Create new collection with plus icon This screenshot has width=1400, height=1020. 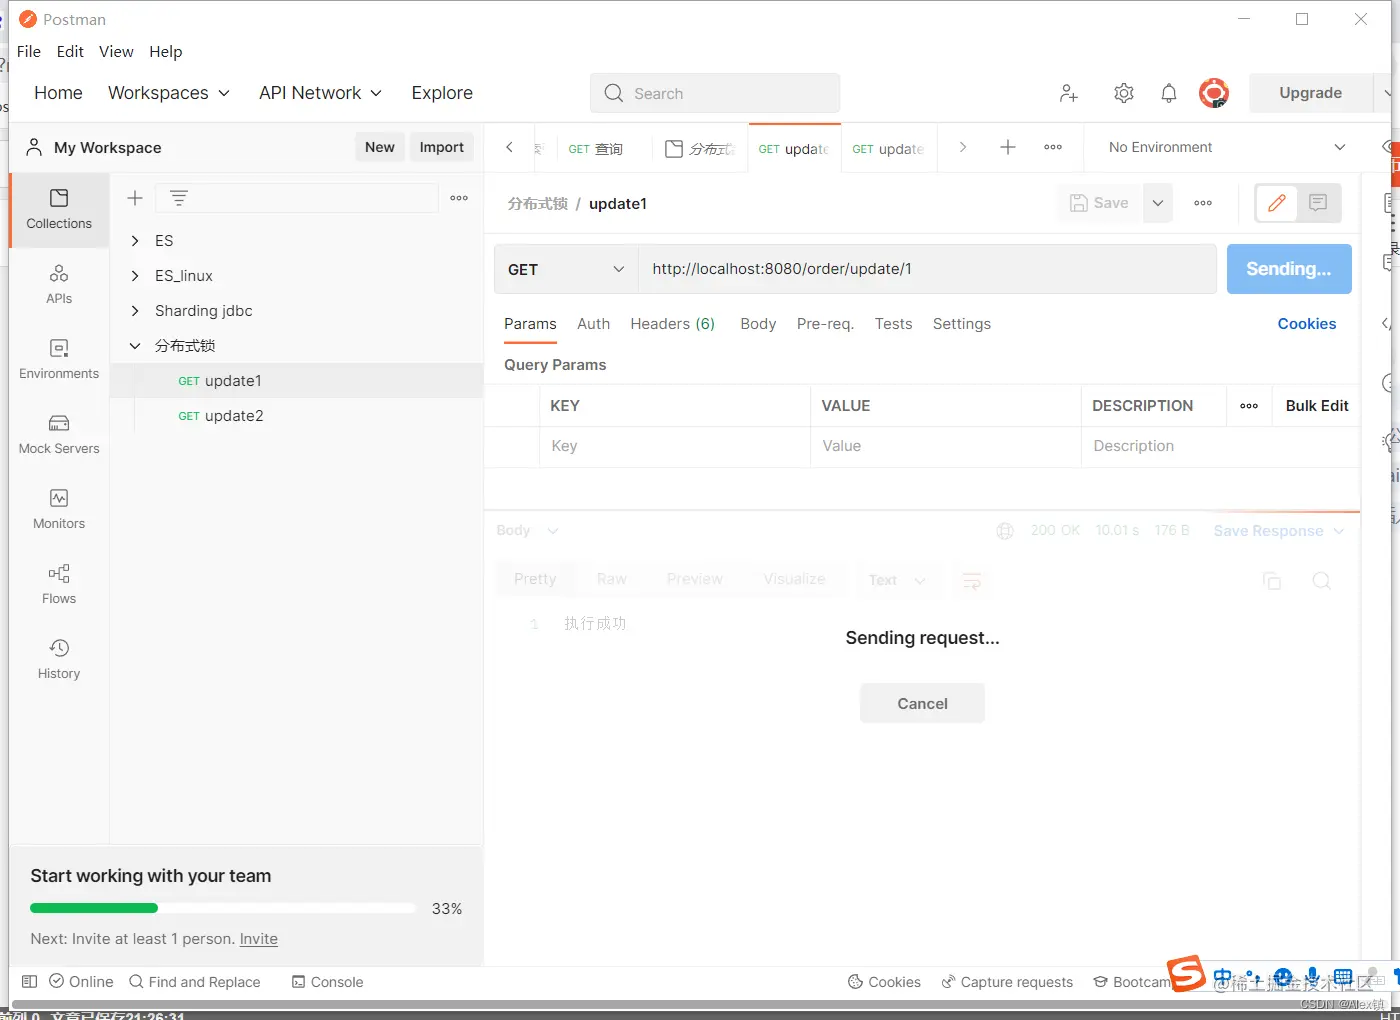click(135, 198)
